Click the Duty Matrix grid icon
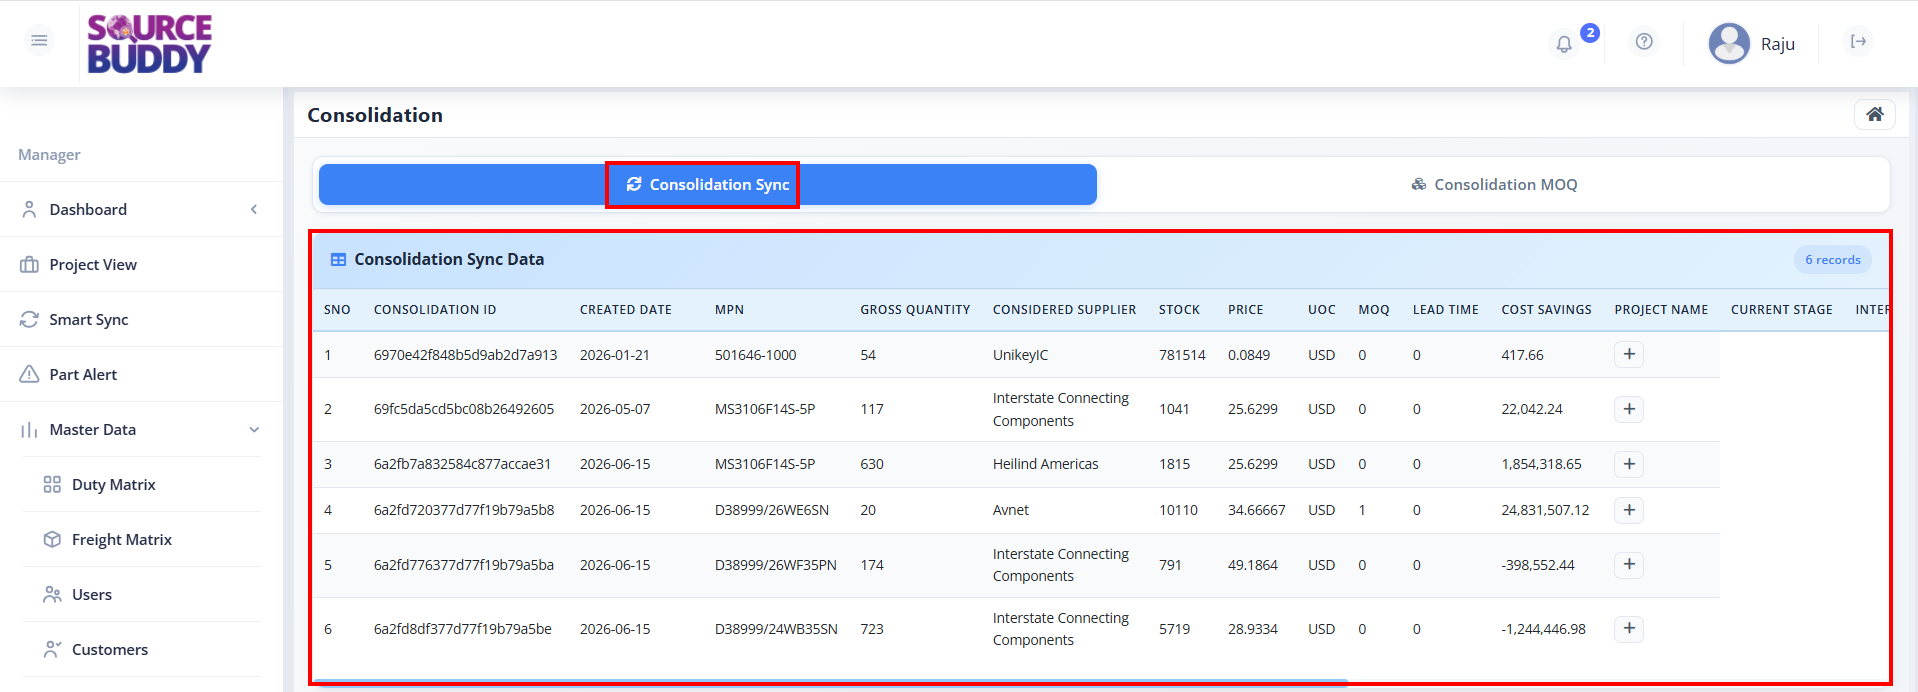The width and height of the screenshot is (1918, 692). [52, 484]
